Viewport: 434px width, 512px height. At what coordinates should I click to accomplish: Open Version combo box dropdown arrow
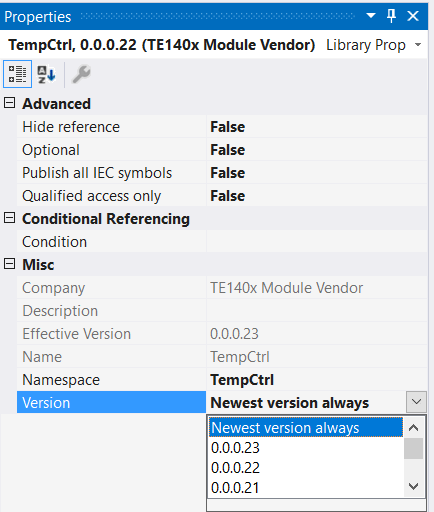[x=416, y=402]
